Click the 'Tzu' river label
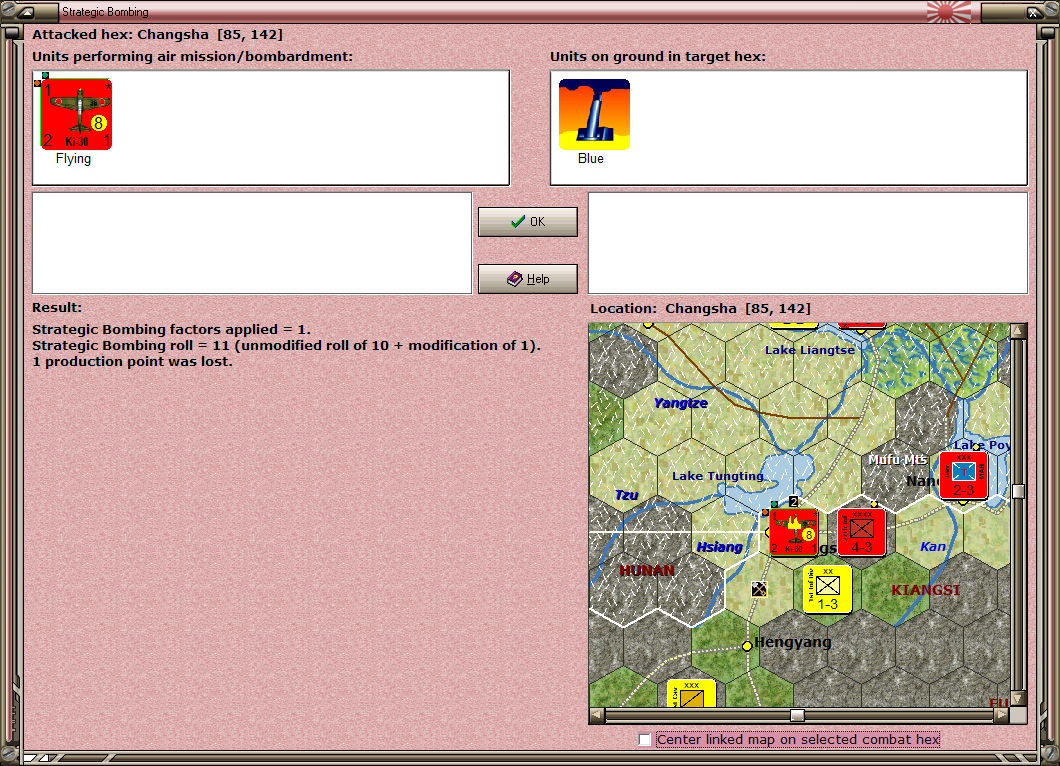This screenshot has width=1060, height=766. click(627, 495)
